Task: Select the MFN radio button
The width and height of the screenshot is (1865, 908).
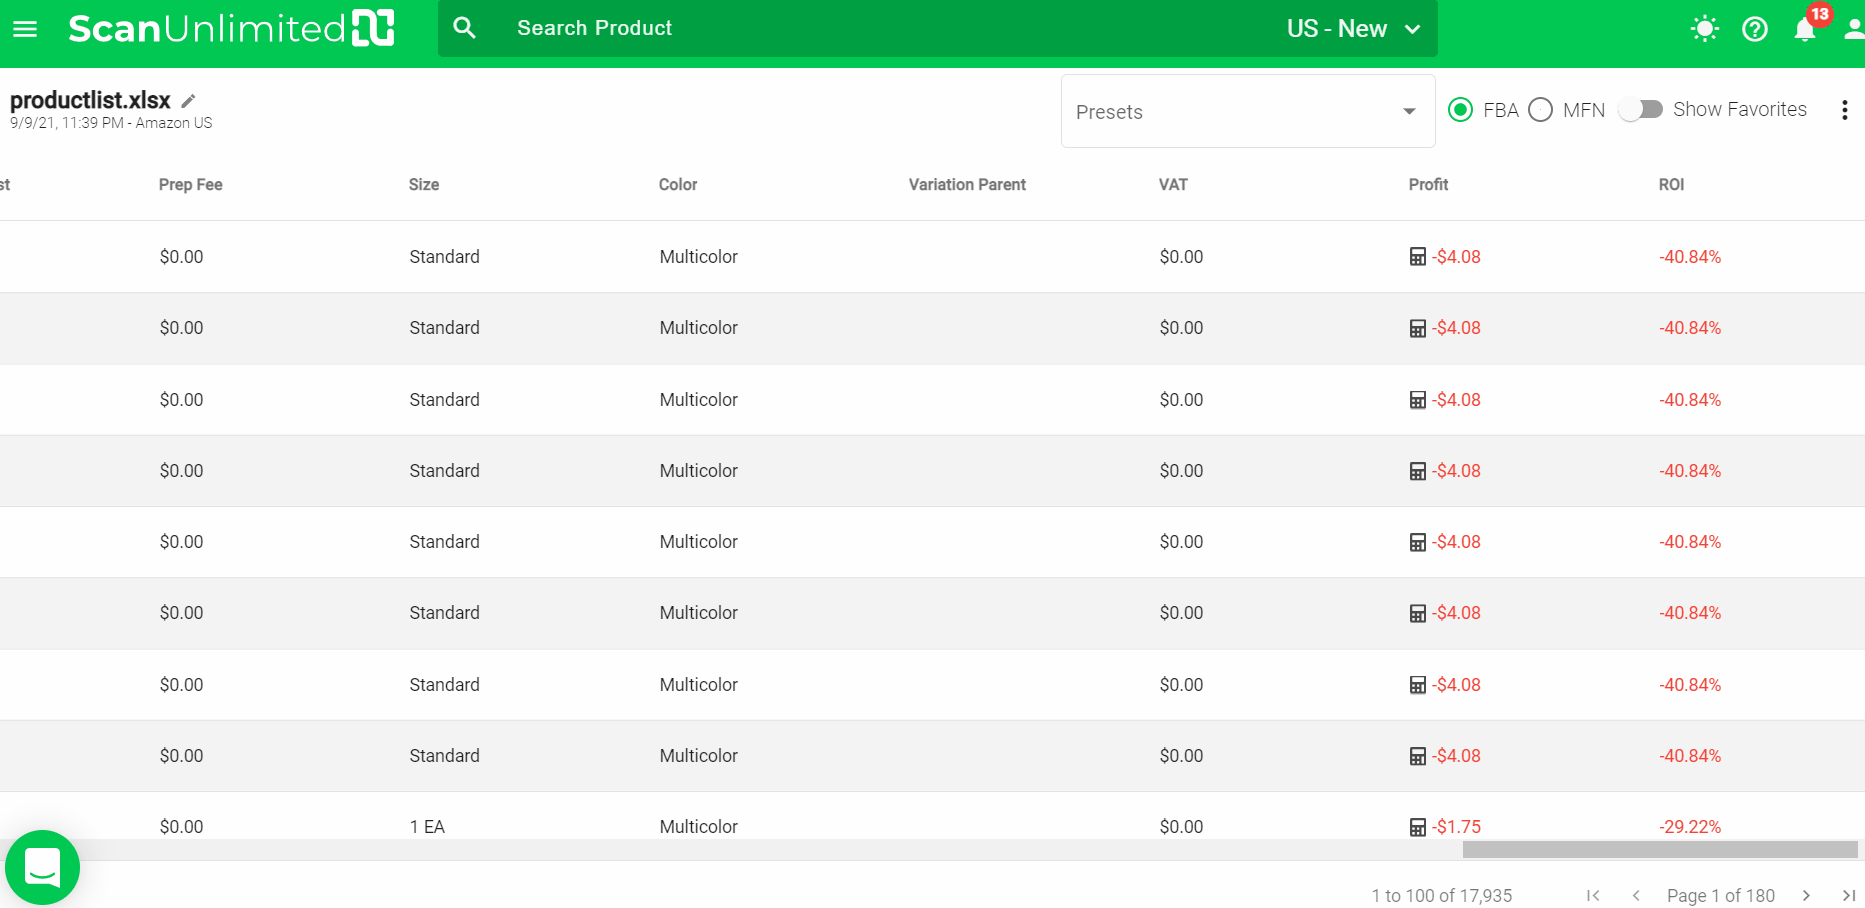Action: [x=1540, y=110]
